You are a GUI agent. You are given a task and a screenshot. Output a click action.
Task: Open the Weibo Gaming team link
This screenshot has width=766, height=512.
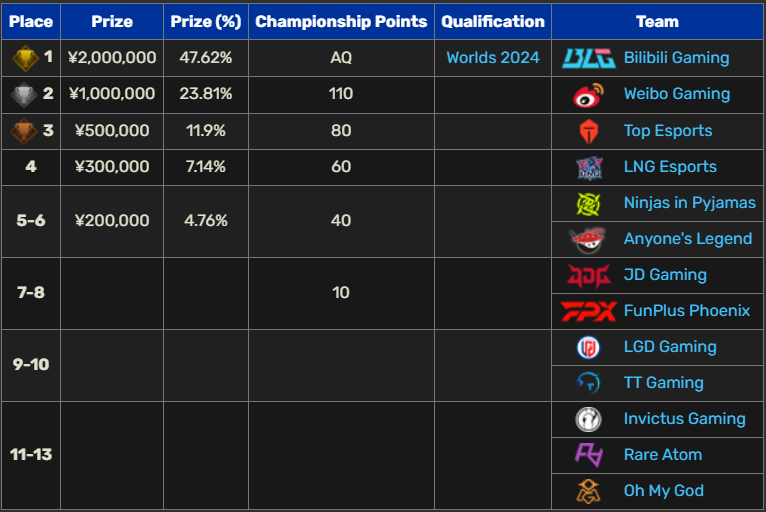pos(677,94)
